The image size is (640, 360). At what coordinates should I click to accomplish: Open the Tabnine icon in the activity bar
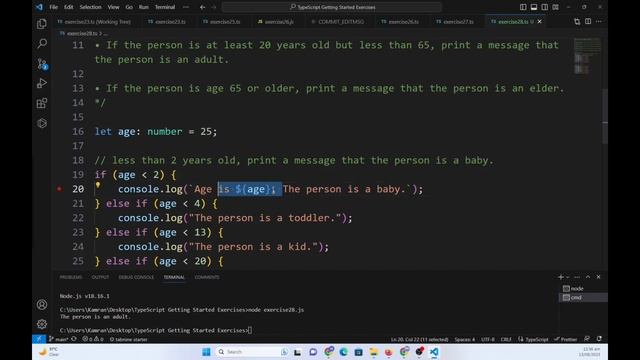coord(42,123)
